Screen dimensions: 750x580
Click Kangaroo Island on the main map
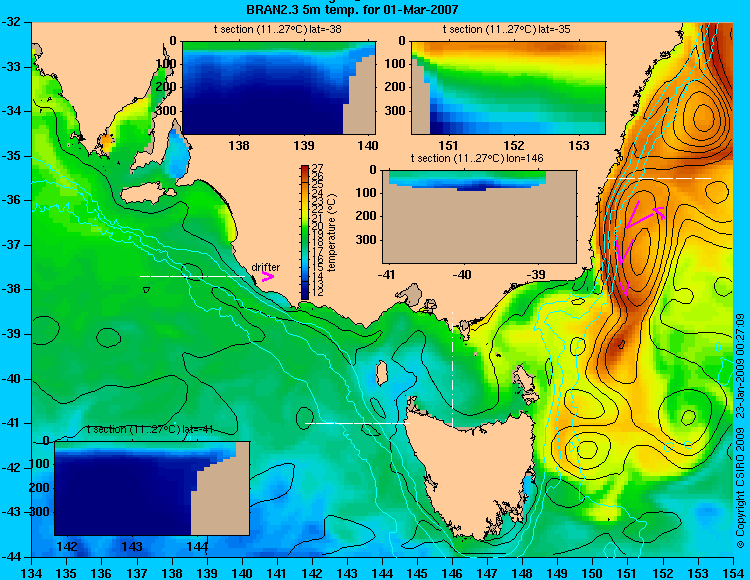tap(147, 193)
